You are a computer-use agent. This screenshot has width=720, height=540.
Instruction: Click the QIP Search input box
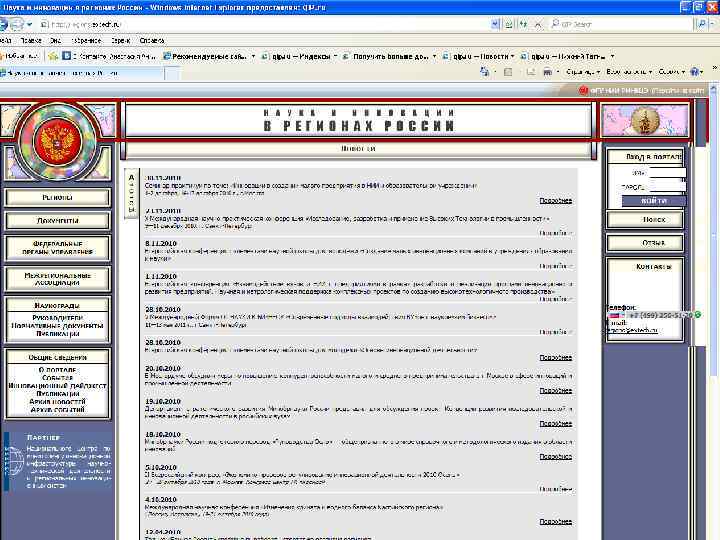tap(621, 24)
